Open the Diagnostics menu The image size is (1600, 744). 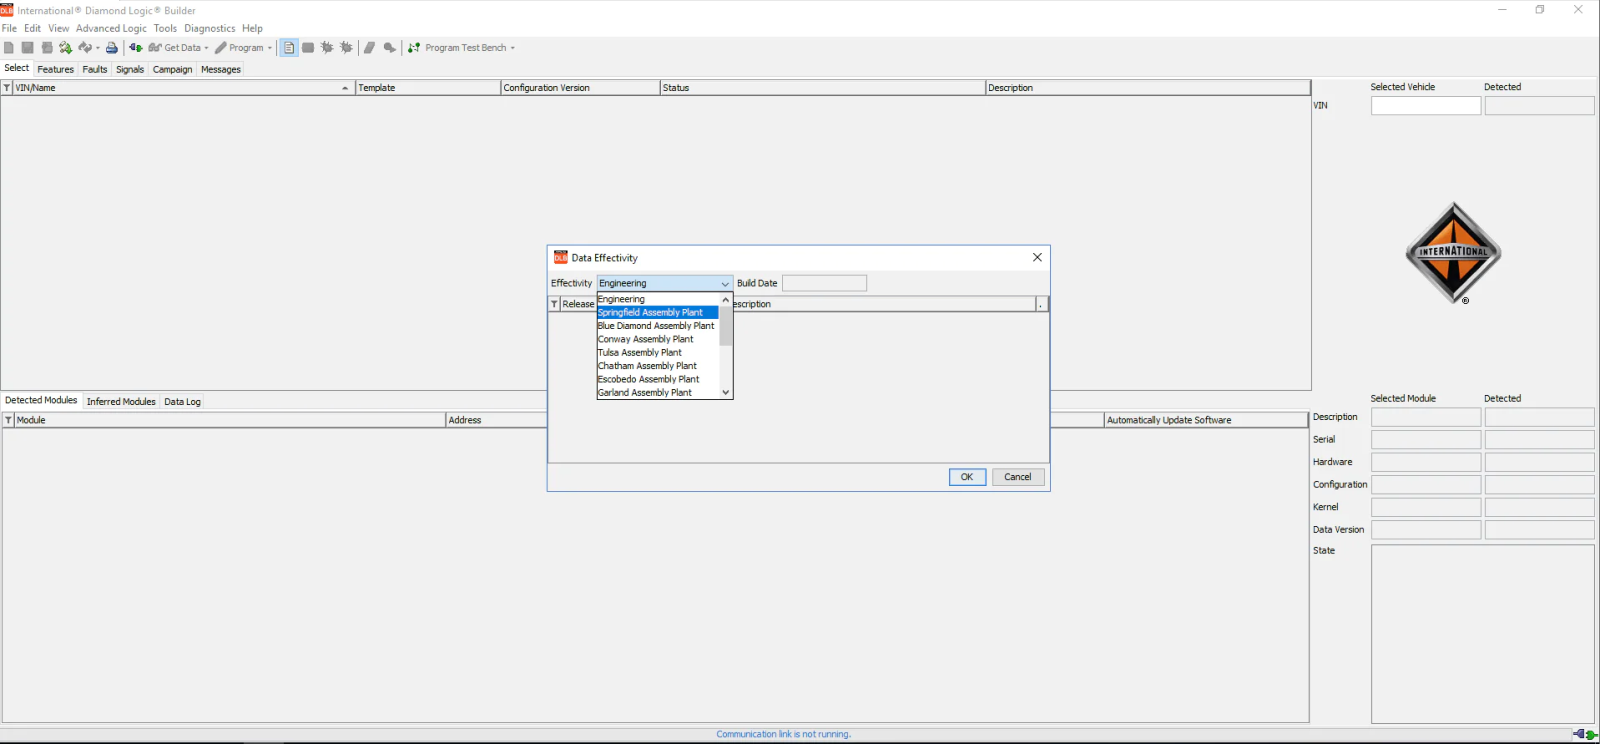point(210,28)
